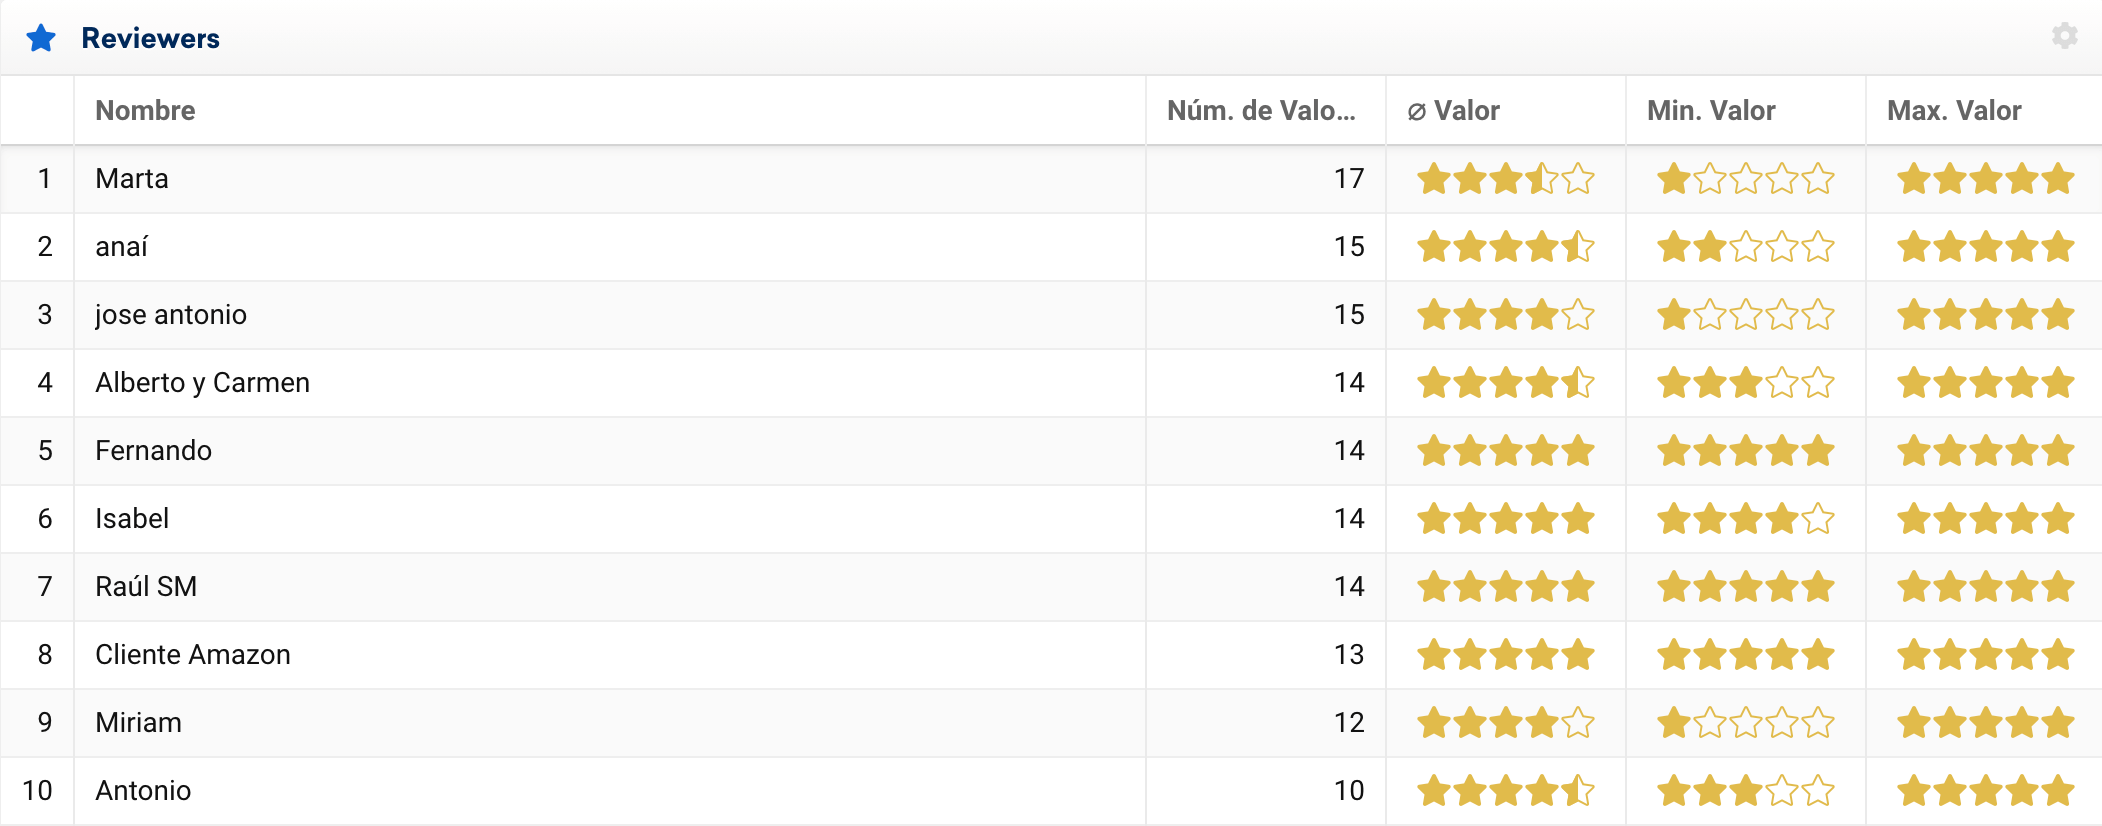The height and width of the screenshot is (826, 2102).
Task: Select the Raúl SM reviewer name
Action: click(x=146, y=587)
